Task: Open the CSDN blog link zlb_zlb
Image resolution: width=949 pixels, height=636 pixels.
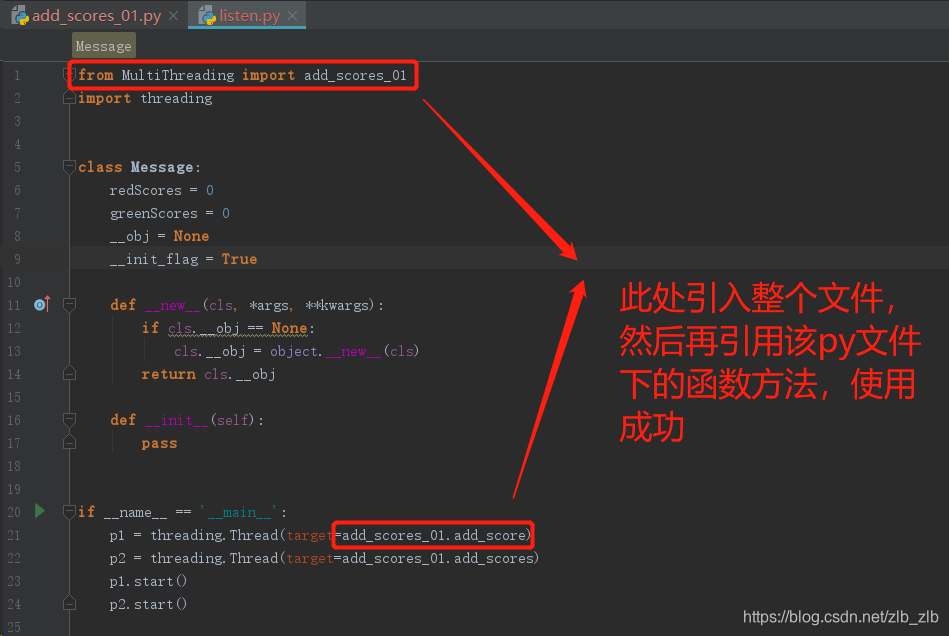Action: (x=838, y=618)
